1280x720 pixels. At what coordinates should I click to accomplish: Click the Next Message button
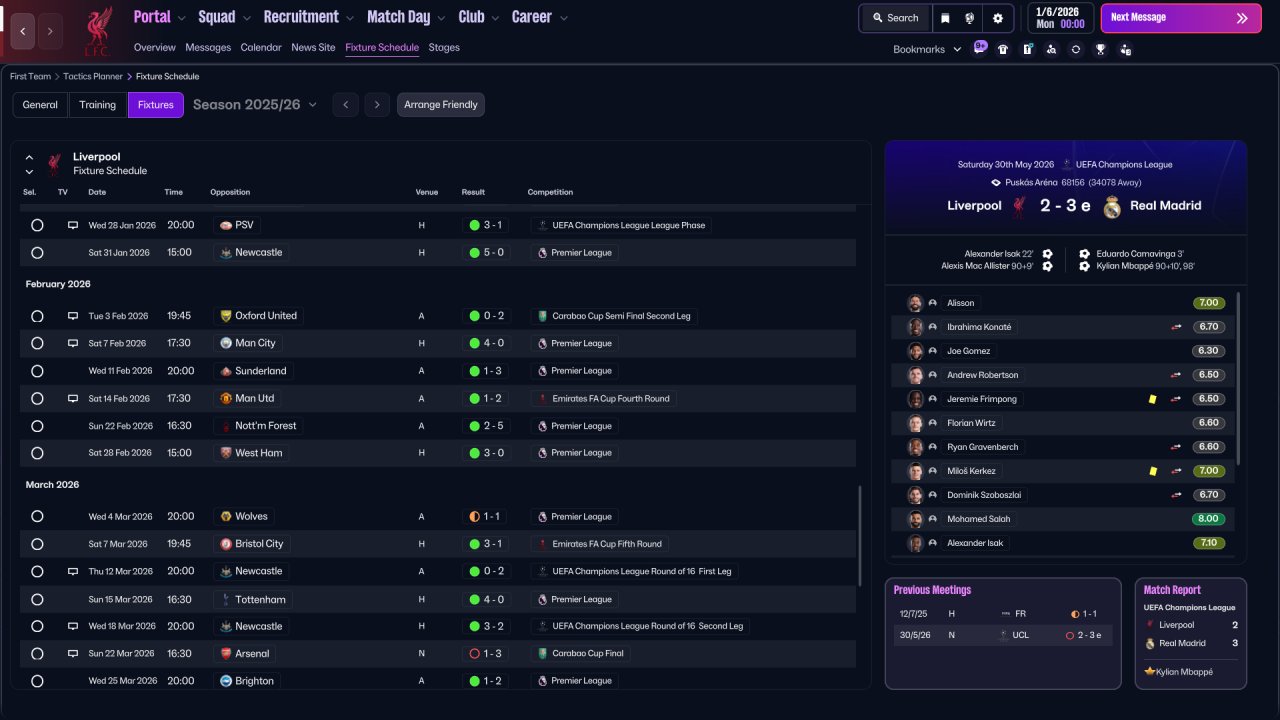[1181, 18]
